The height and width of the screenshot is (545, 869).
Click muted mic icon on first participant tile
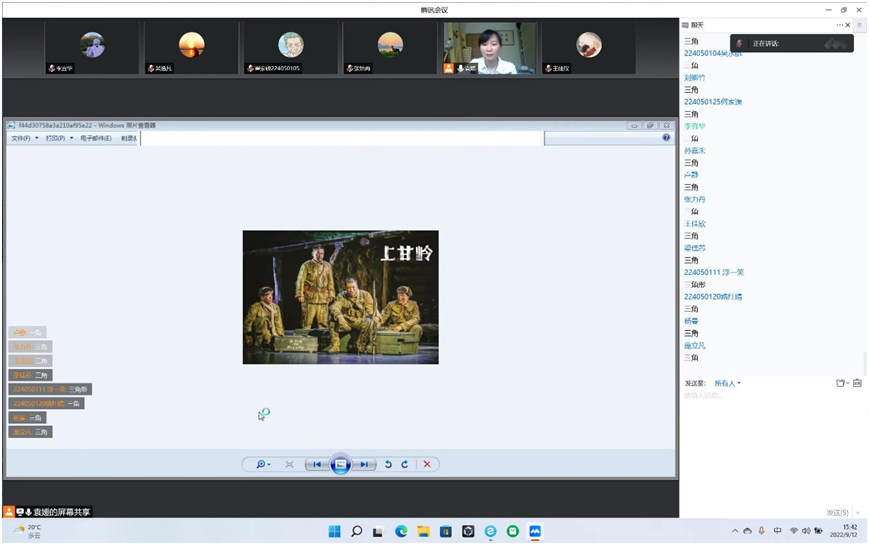(52, 68)
